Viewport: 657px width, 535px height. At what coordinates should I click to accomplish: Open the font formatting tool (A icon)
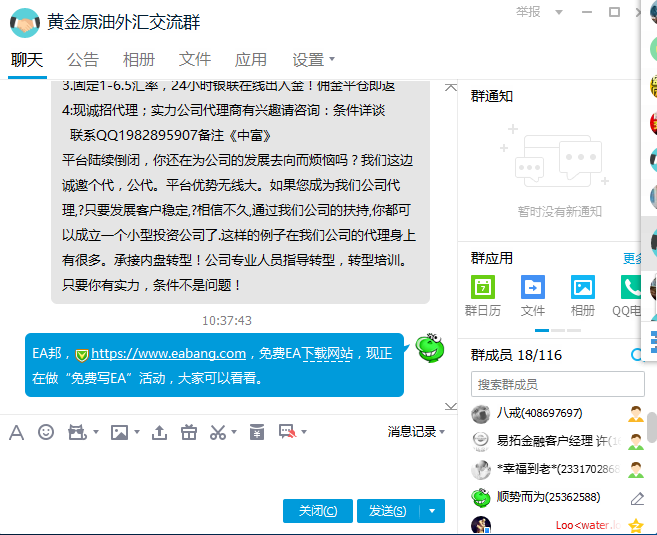[x=16, y=432]
